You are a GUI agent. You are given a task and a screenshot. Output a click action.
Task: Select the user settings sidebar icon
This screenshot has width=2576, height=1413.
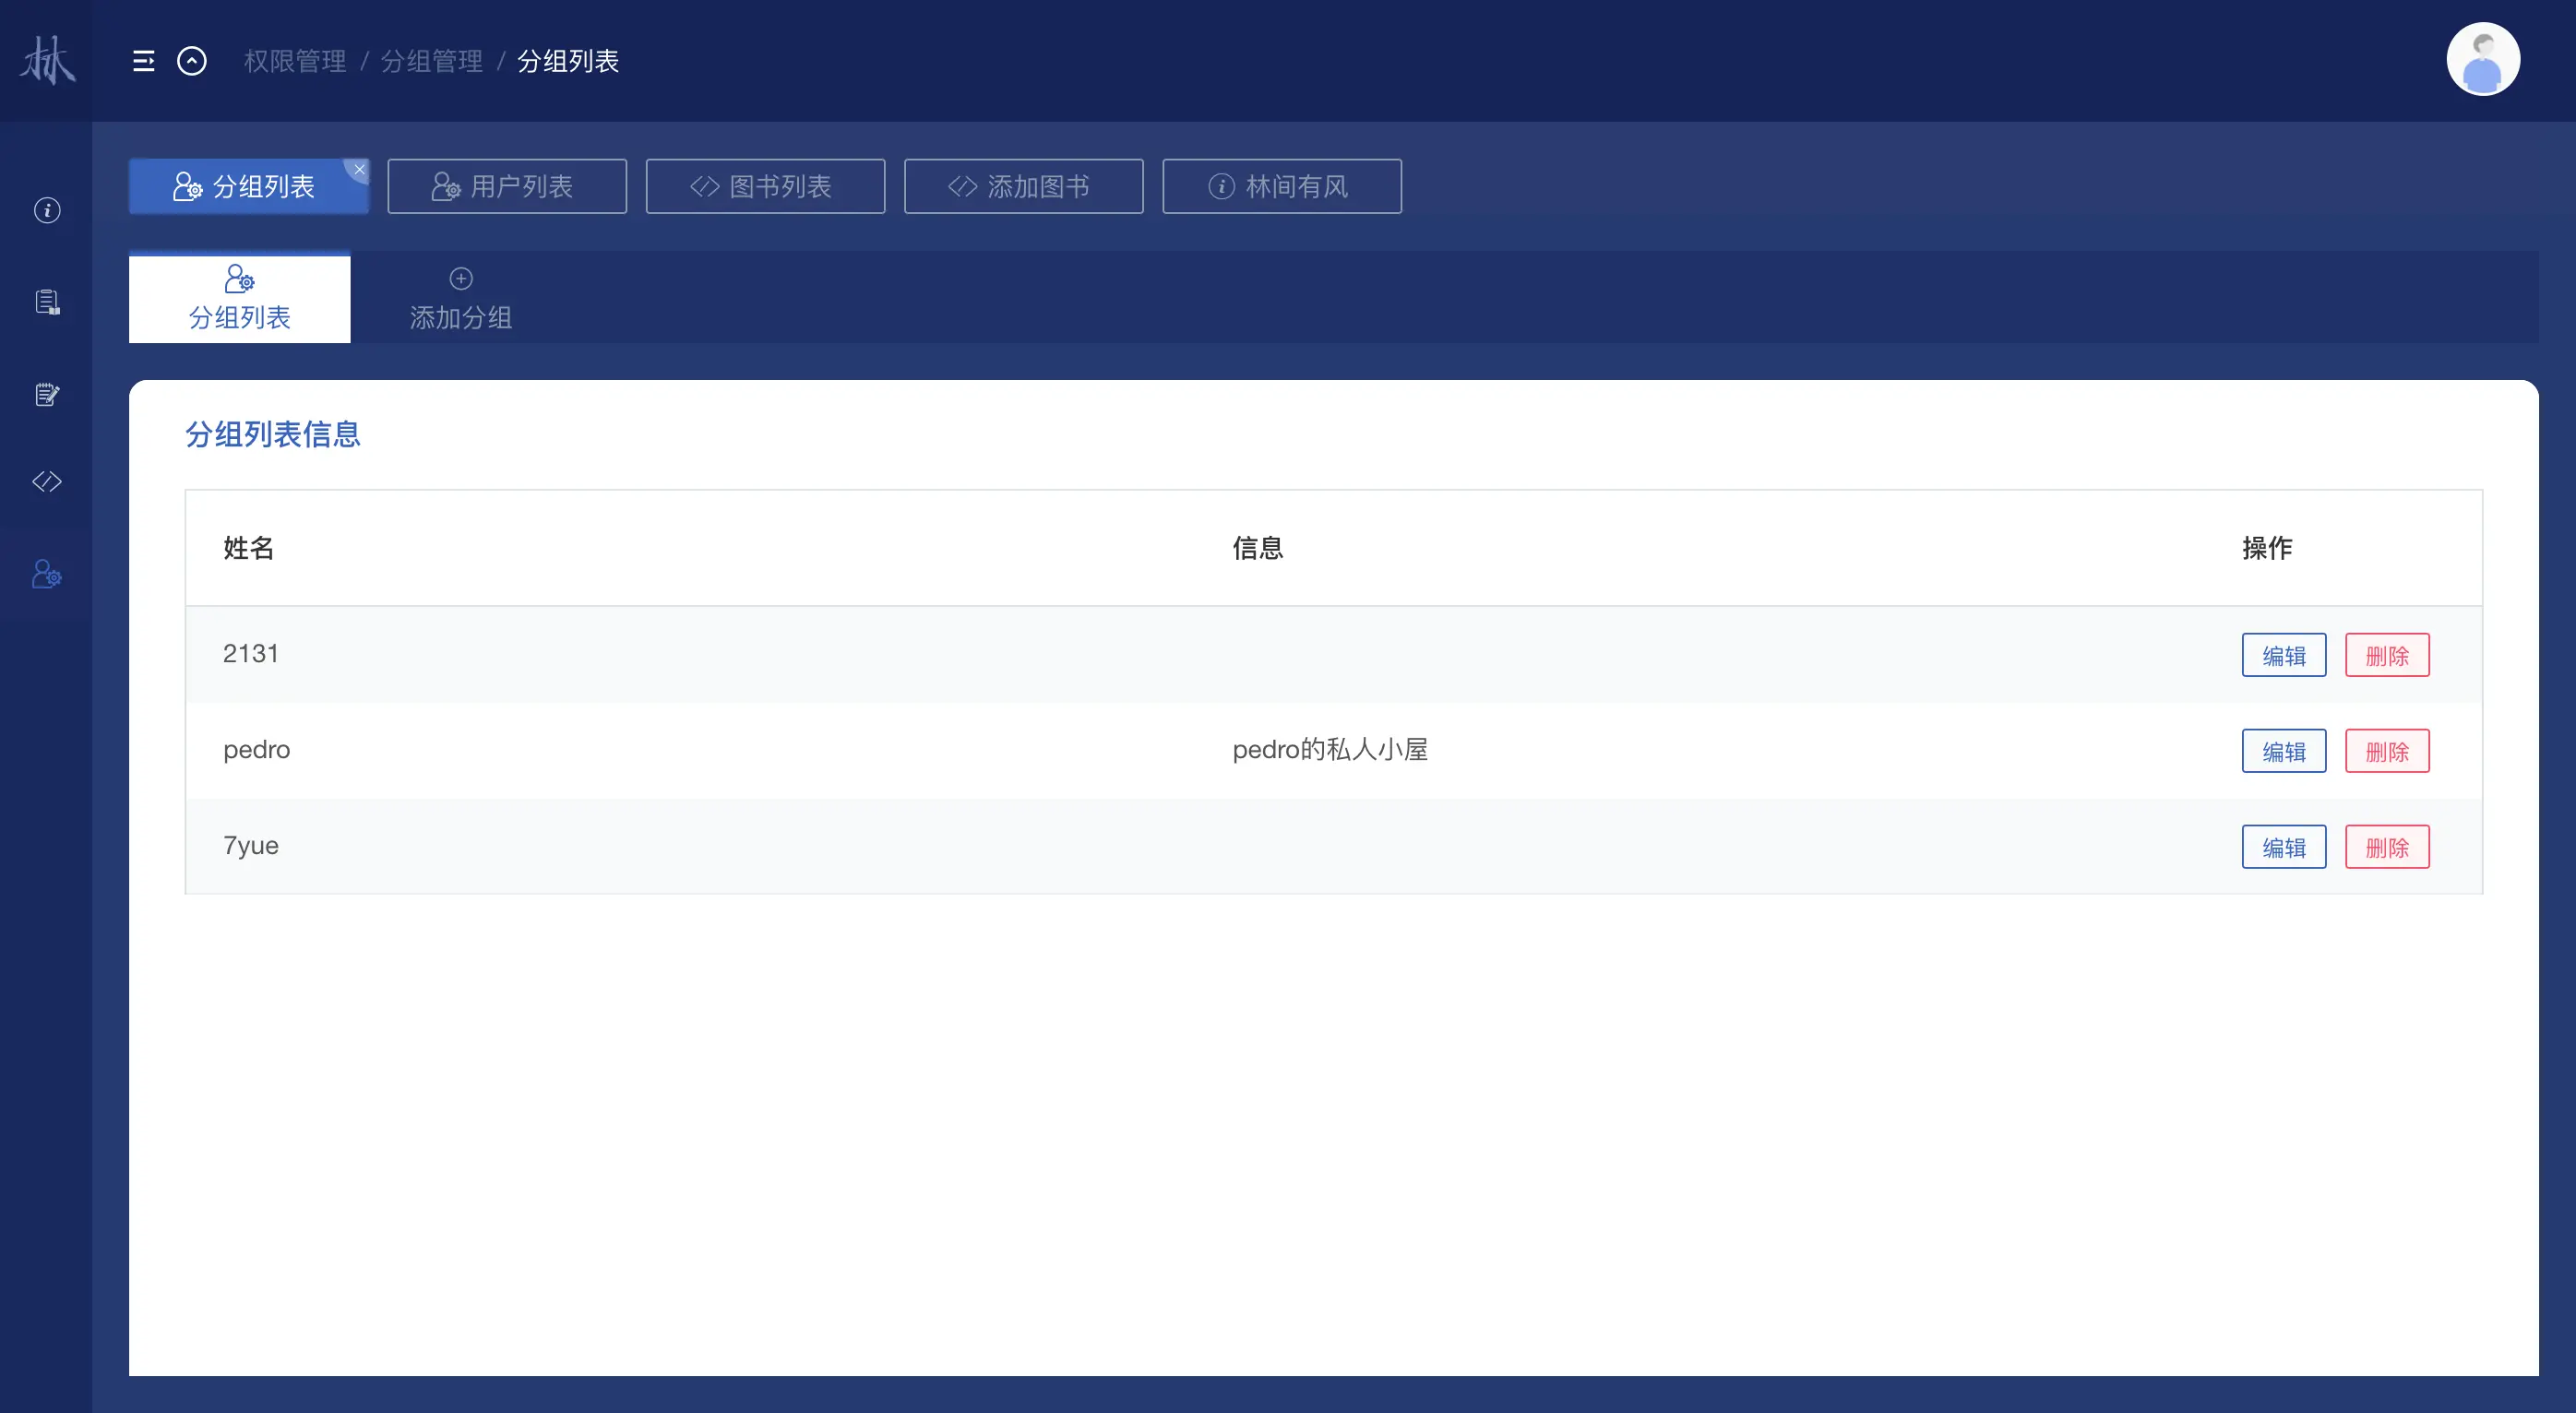click(x=47, y=574)
